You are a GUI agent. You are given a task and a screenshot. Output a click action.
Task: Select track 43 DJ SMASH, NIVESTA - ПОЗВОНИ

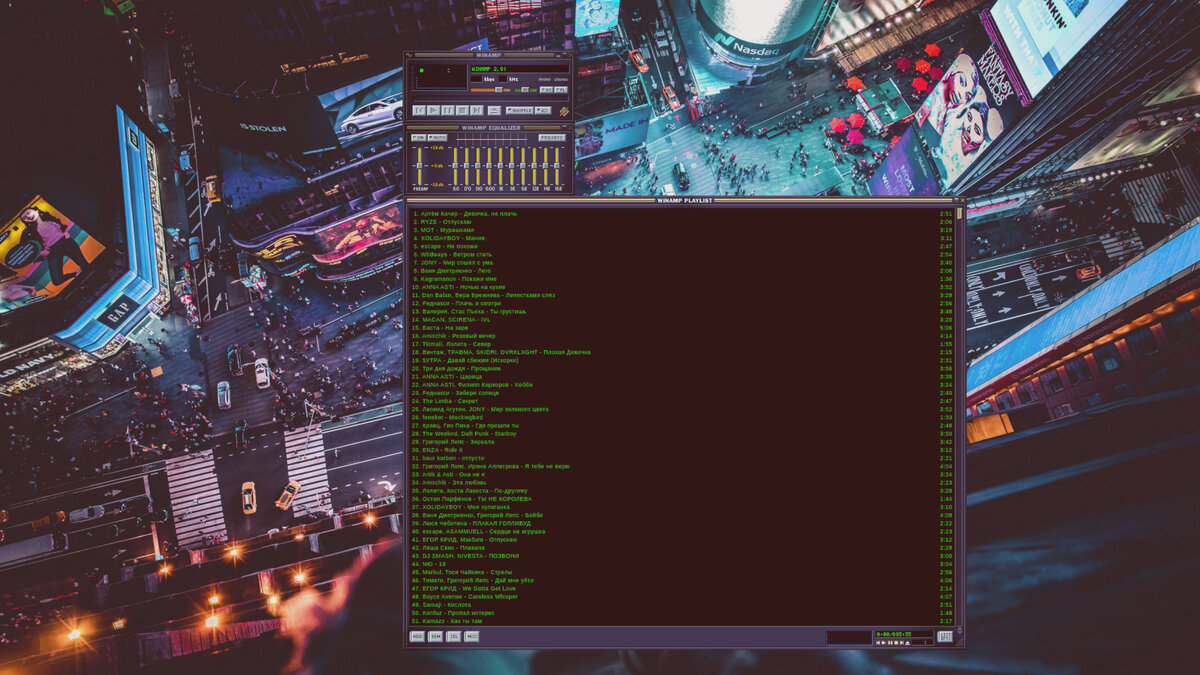[x=682, y=556]
